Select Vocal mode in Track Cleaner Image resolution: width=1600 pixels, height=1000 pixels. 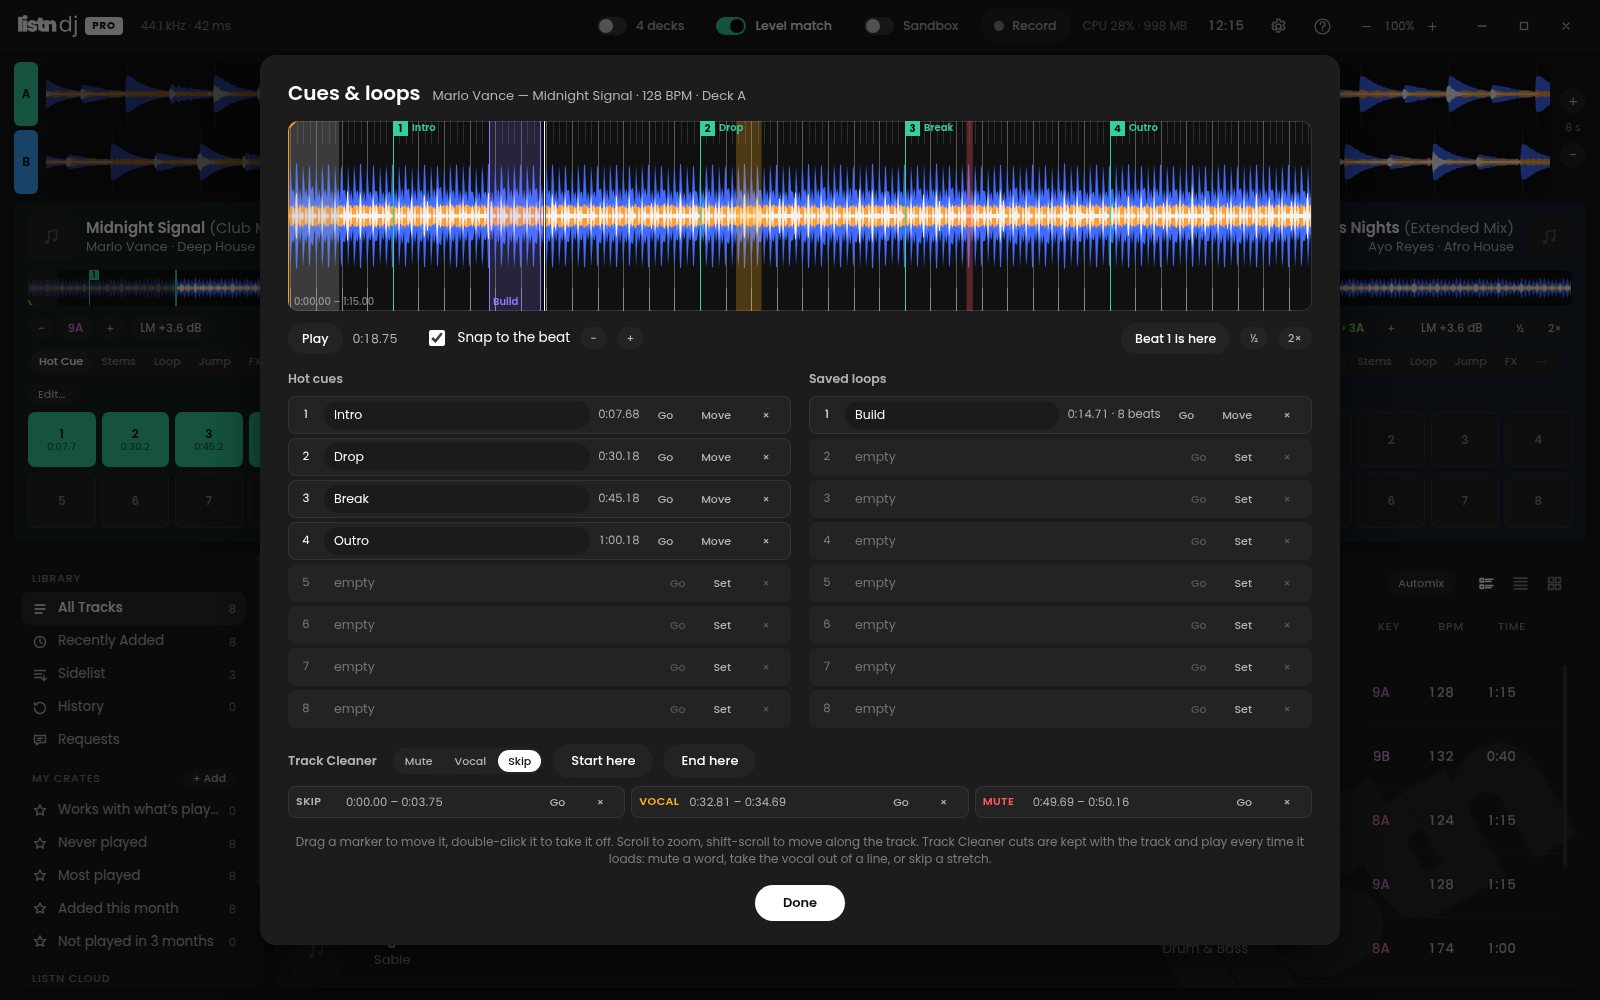tap(470, 761)
